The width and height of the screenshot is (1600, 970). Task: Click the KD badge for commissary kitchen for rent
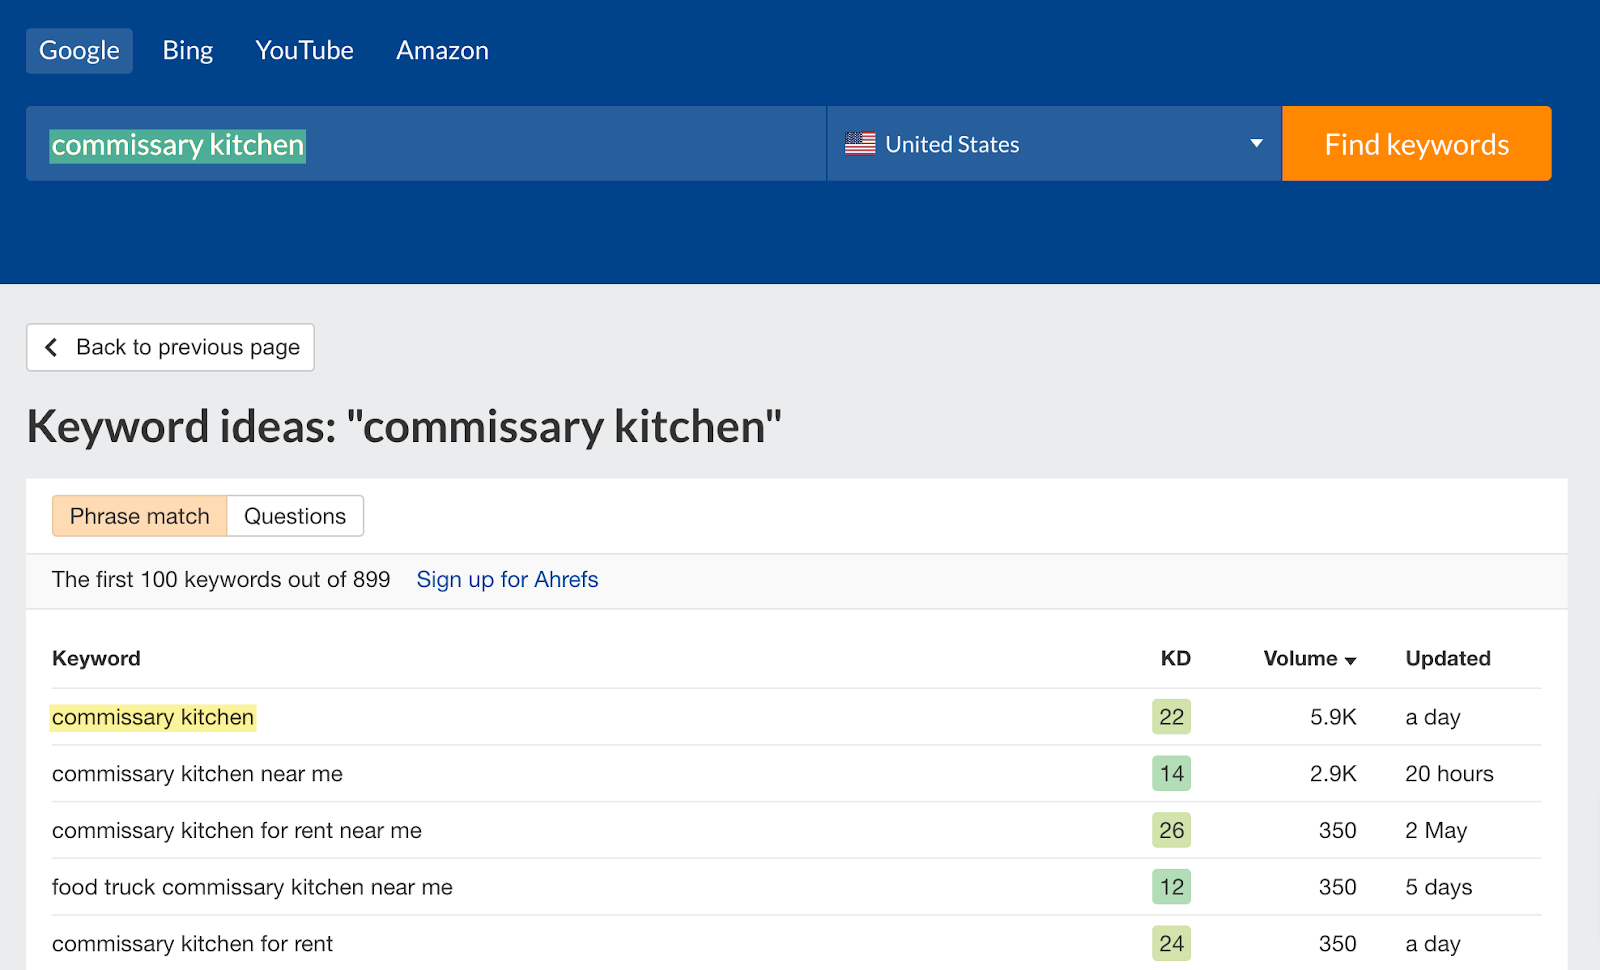(x=1171, y=943)
